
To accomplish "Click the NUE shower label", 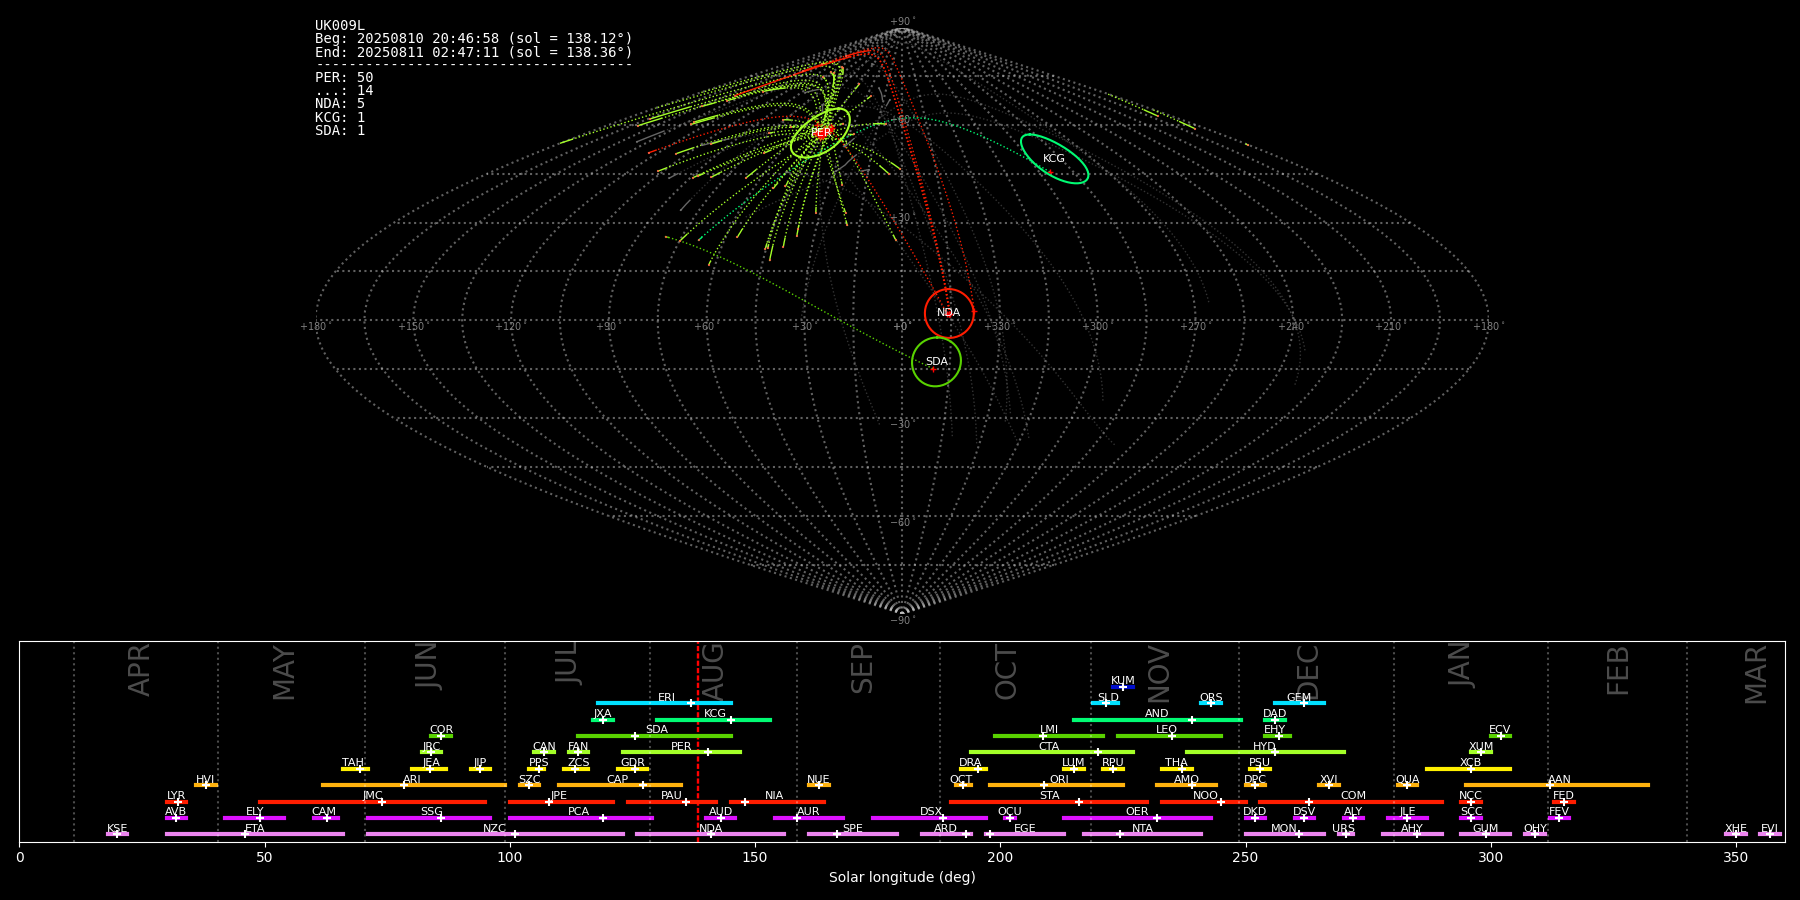I will 818,780.
